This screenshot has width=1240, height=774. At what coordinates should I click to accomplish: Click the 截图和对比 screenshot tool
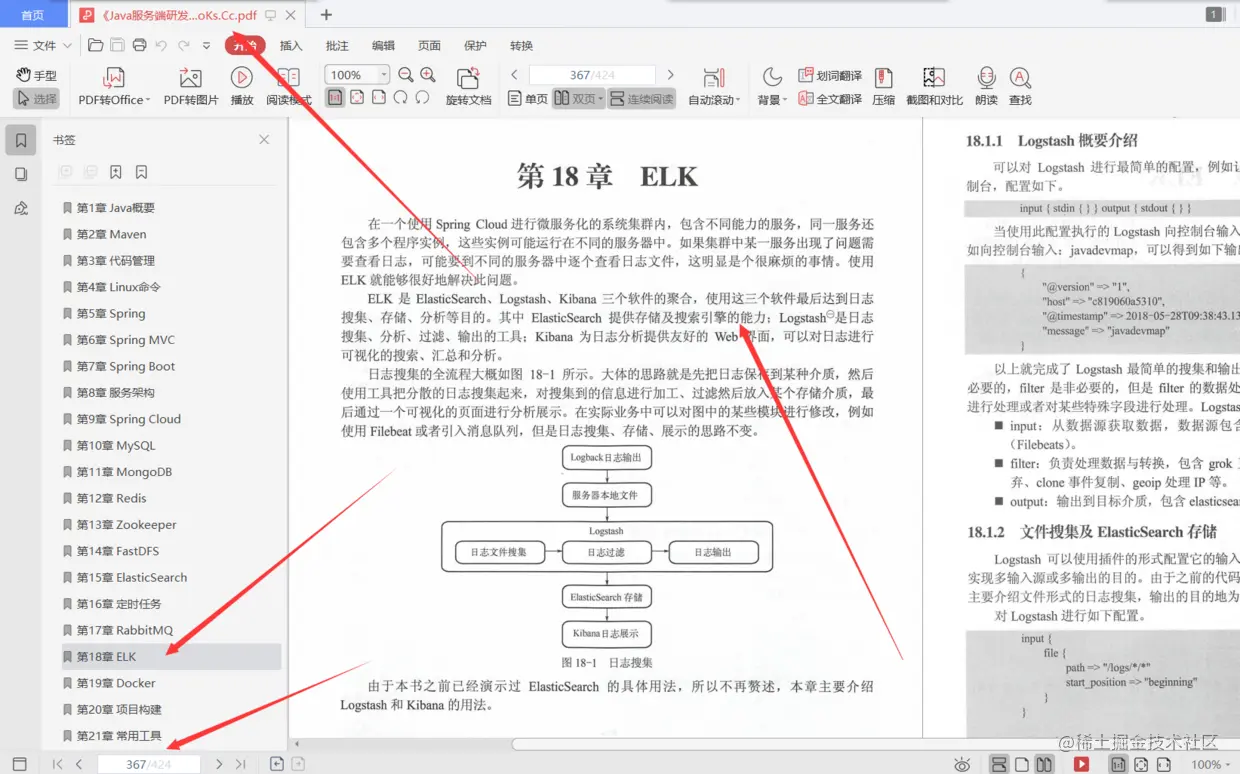(934, 87)
